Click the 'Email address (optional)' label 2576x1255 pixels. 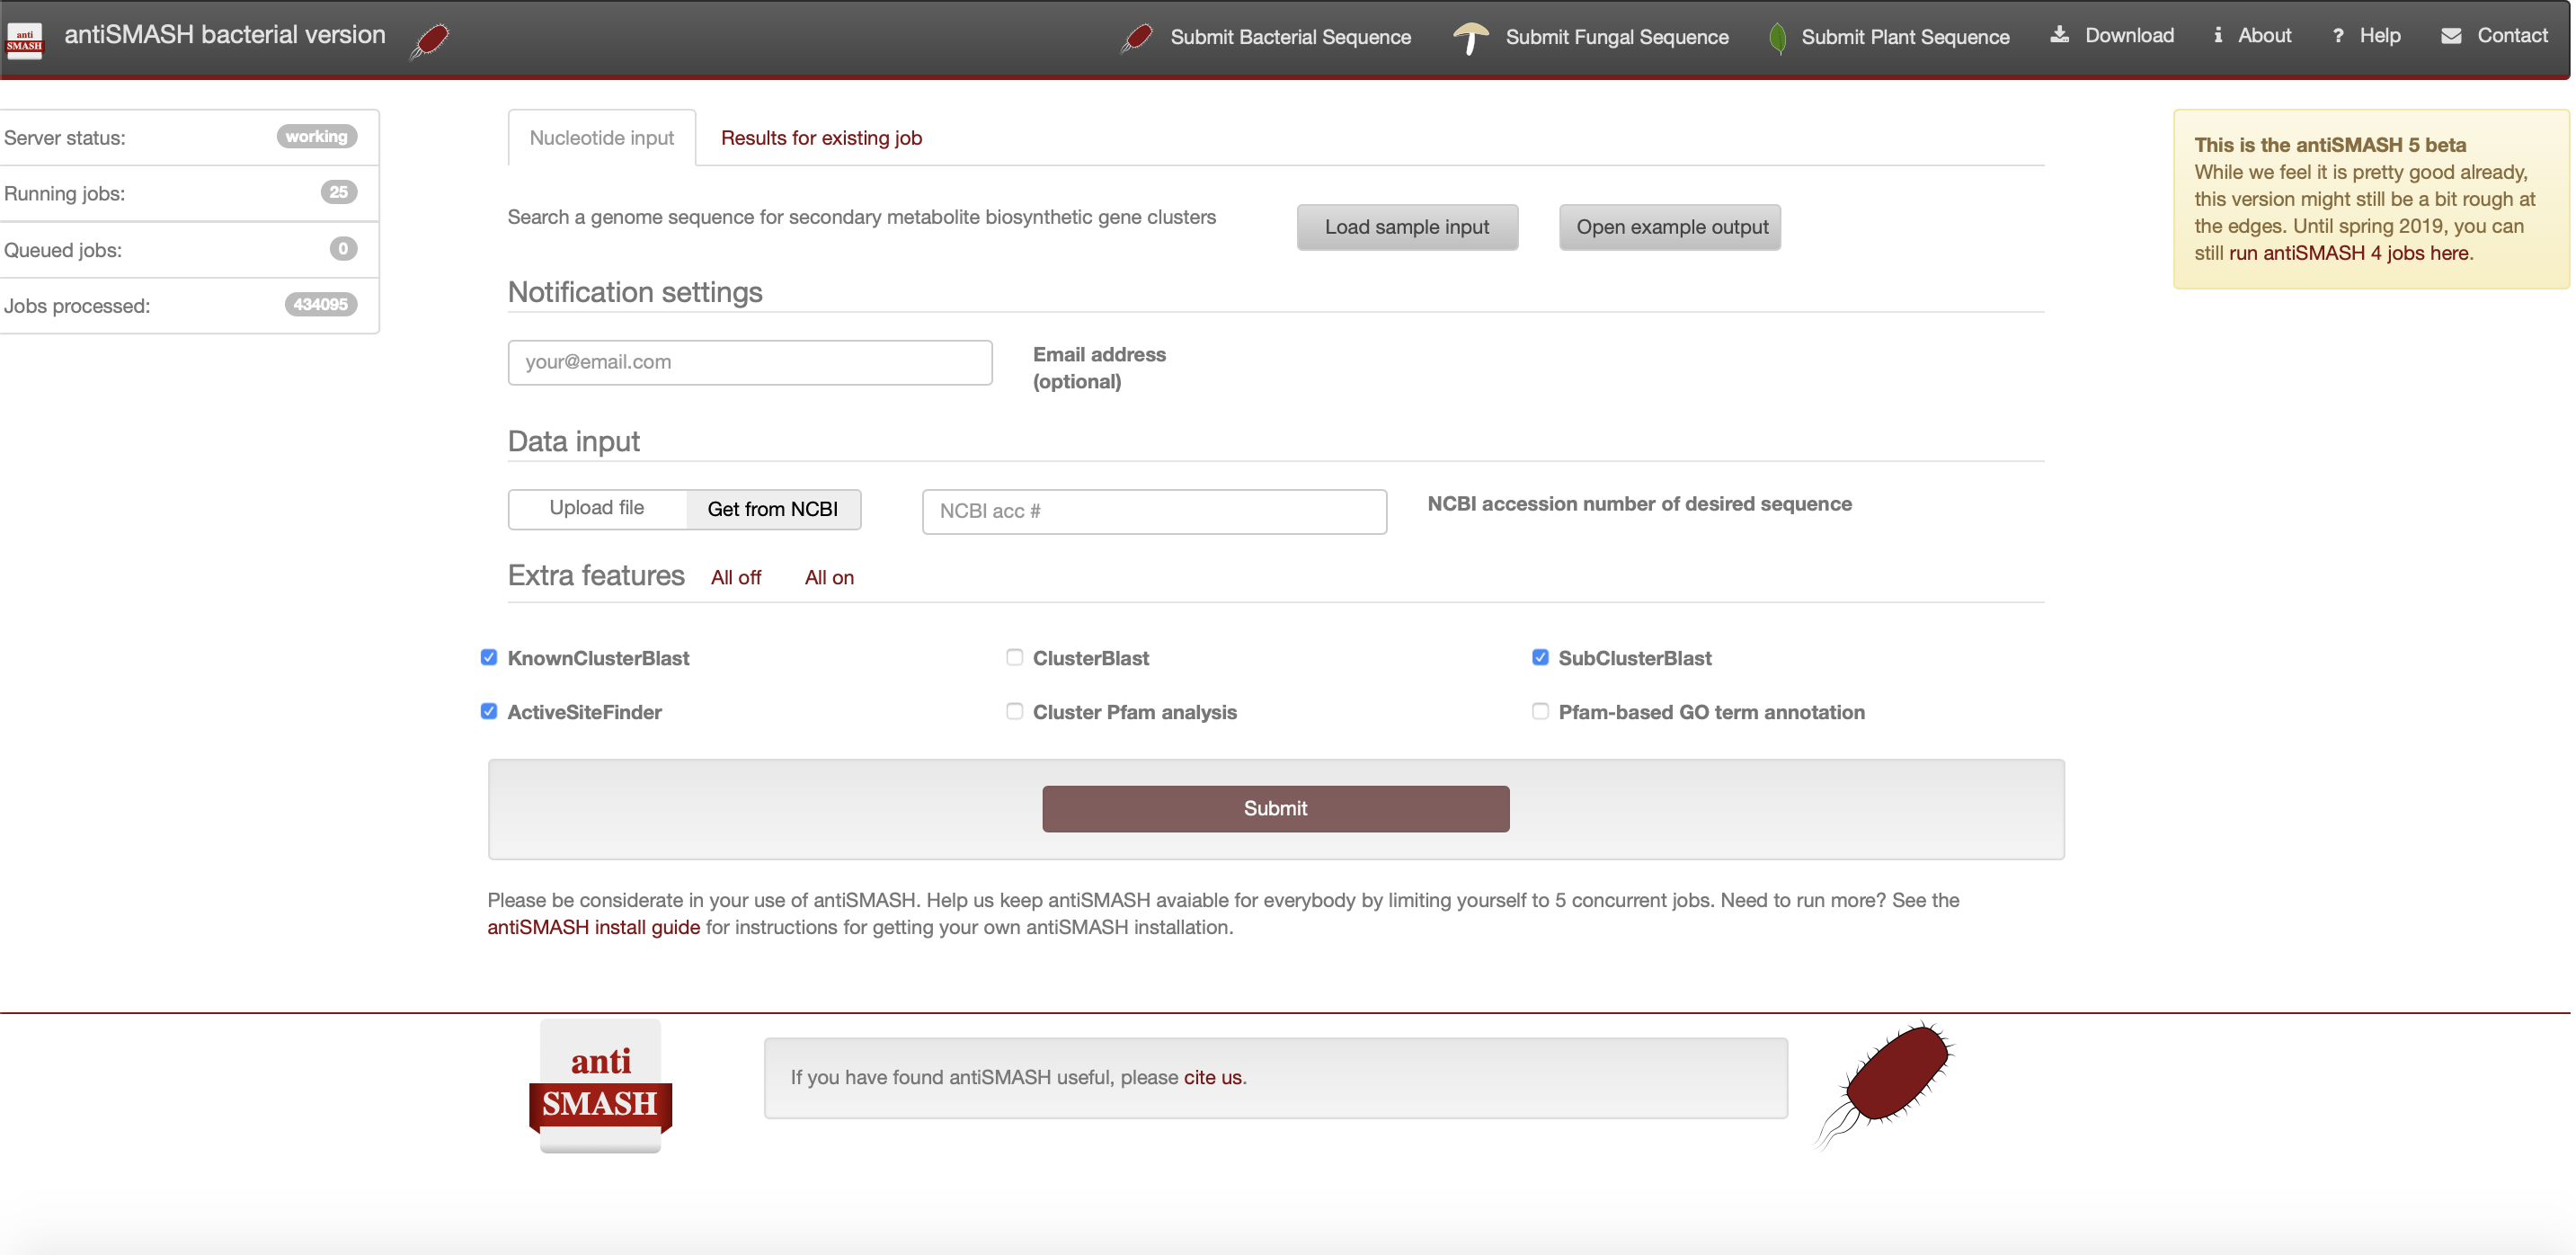[1099, 368]
